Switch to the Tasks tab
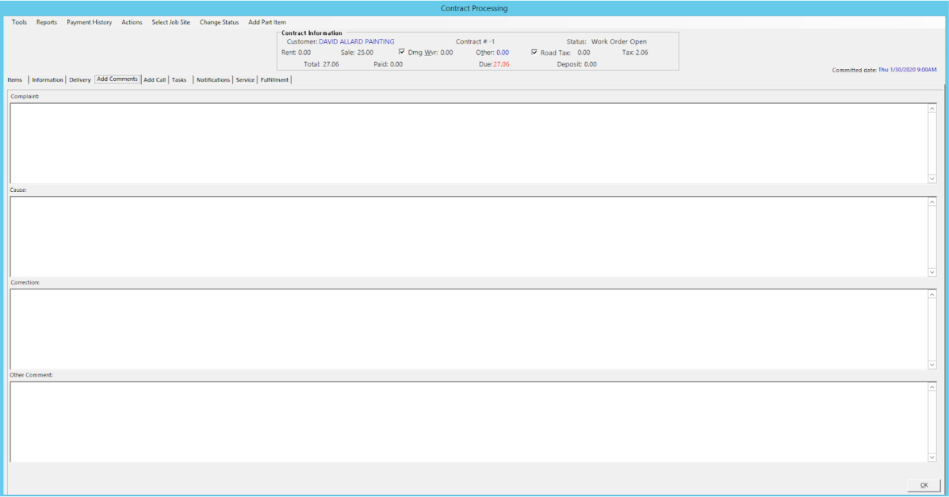Image resolution: width=949 pixels, height=497 pixels. click(179, 80)
